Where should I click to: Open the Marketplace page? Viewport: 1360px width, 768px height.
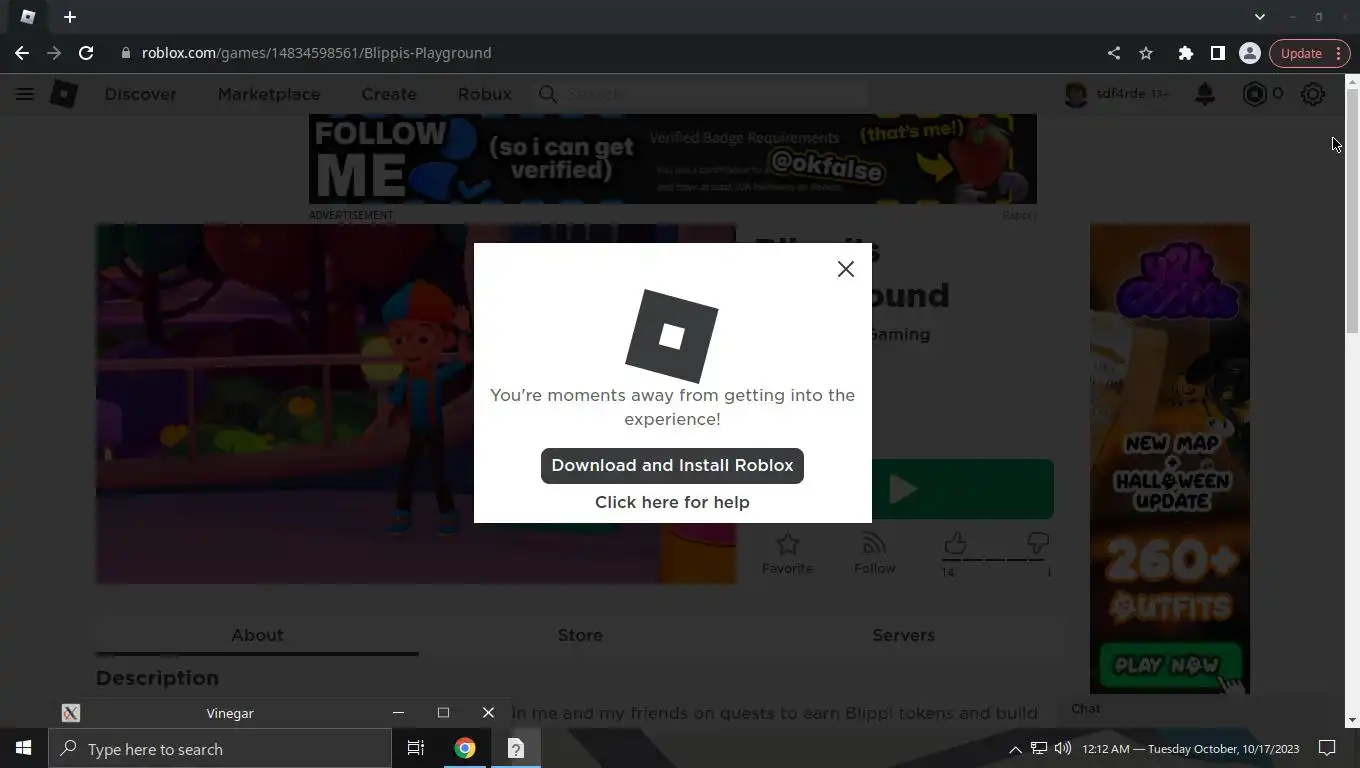pyautogui.click(x=269, y=94)
